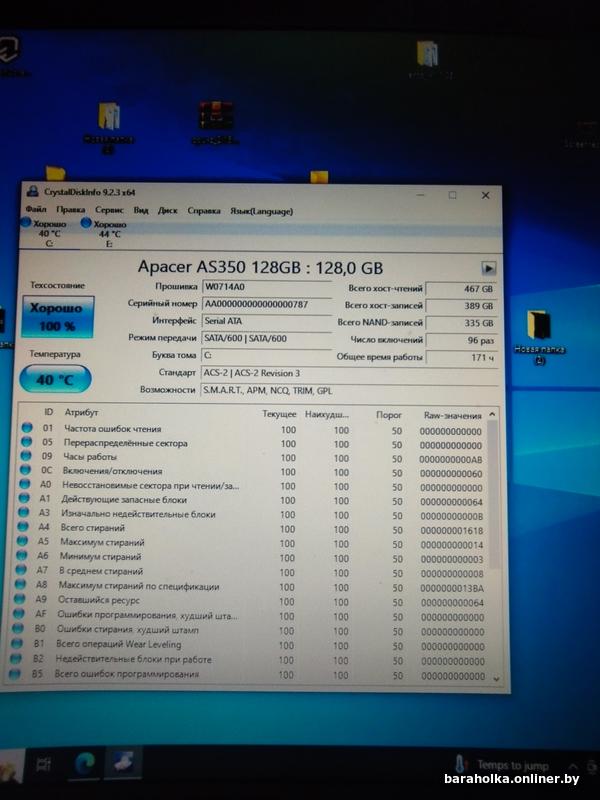Click the Порог column header
600x800 pixels.
click(389, 415)
